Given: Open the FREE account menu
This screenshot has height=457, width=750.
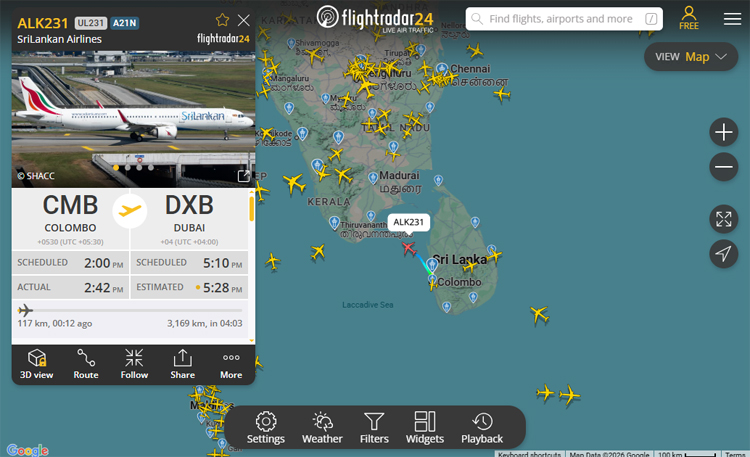Looking at the screenshot, I should pos(689,18).
